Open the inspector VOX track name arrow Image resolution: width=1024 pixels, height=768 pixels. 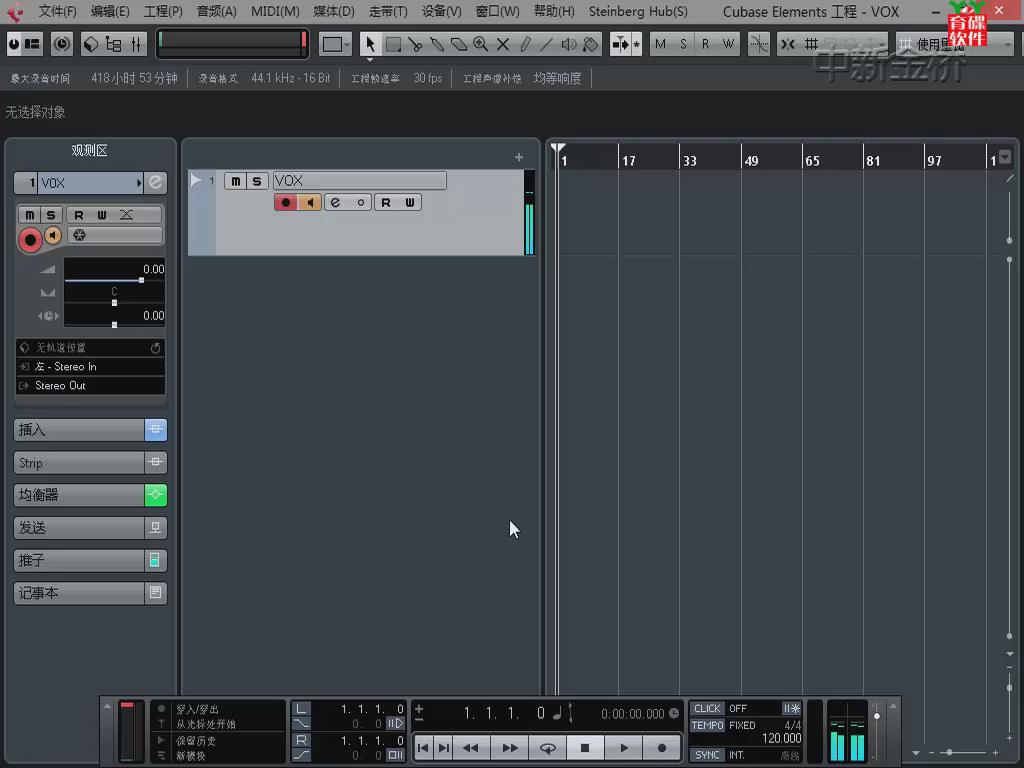(x=139, y=183)
